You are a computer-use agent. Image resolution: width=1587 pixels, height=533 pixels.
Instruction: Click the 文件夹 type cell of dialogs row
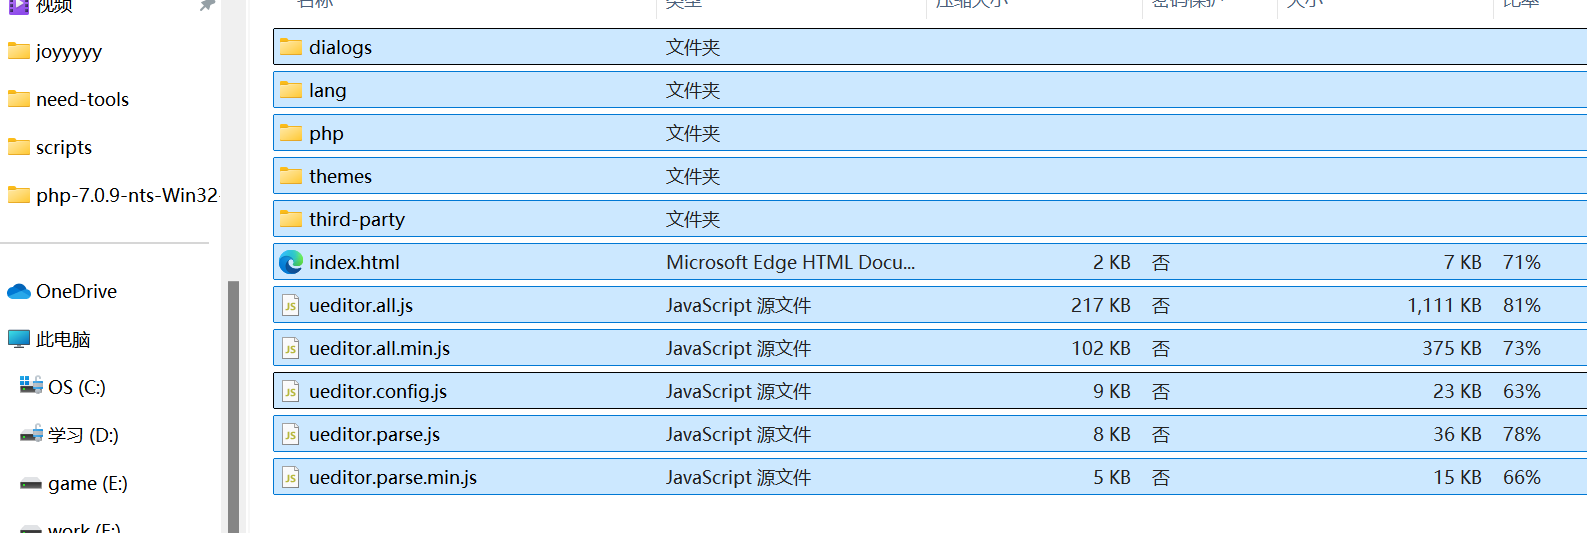693,47
